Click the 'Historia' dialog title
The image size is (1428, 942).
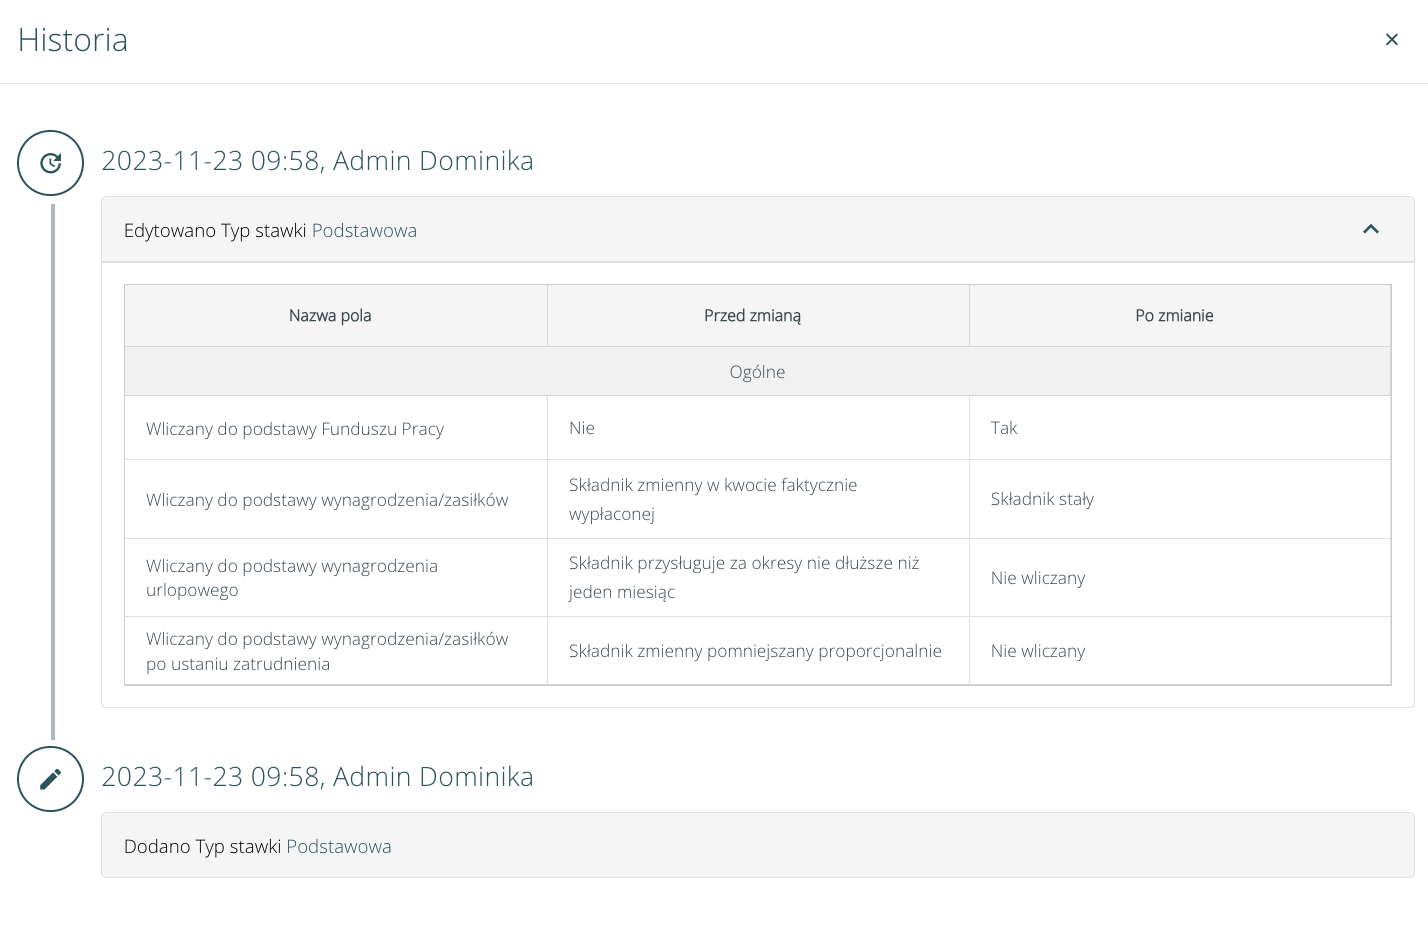(x=73, y=40)
